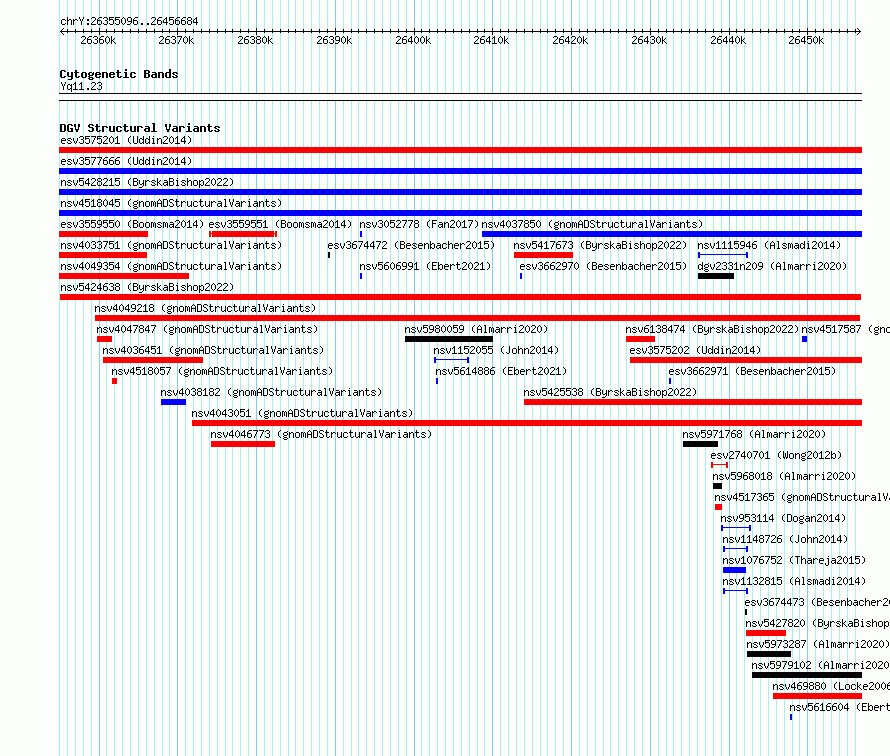Select the esv3577666 (Uddin2014) blue variant bar
This screenshot has width=890, height=756.
click(x=460, y=171)
